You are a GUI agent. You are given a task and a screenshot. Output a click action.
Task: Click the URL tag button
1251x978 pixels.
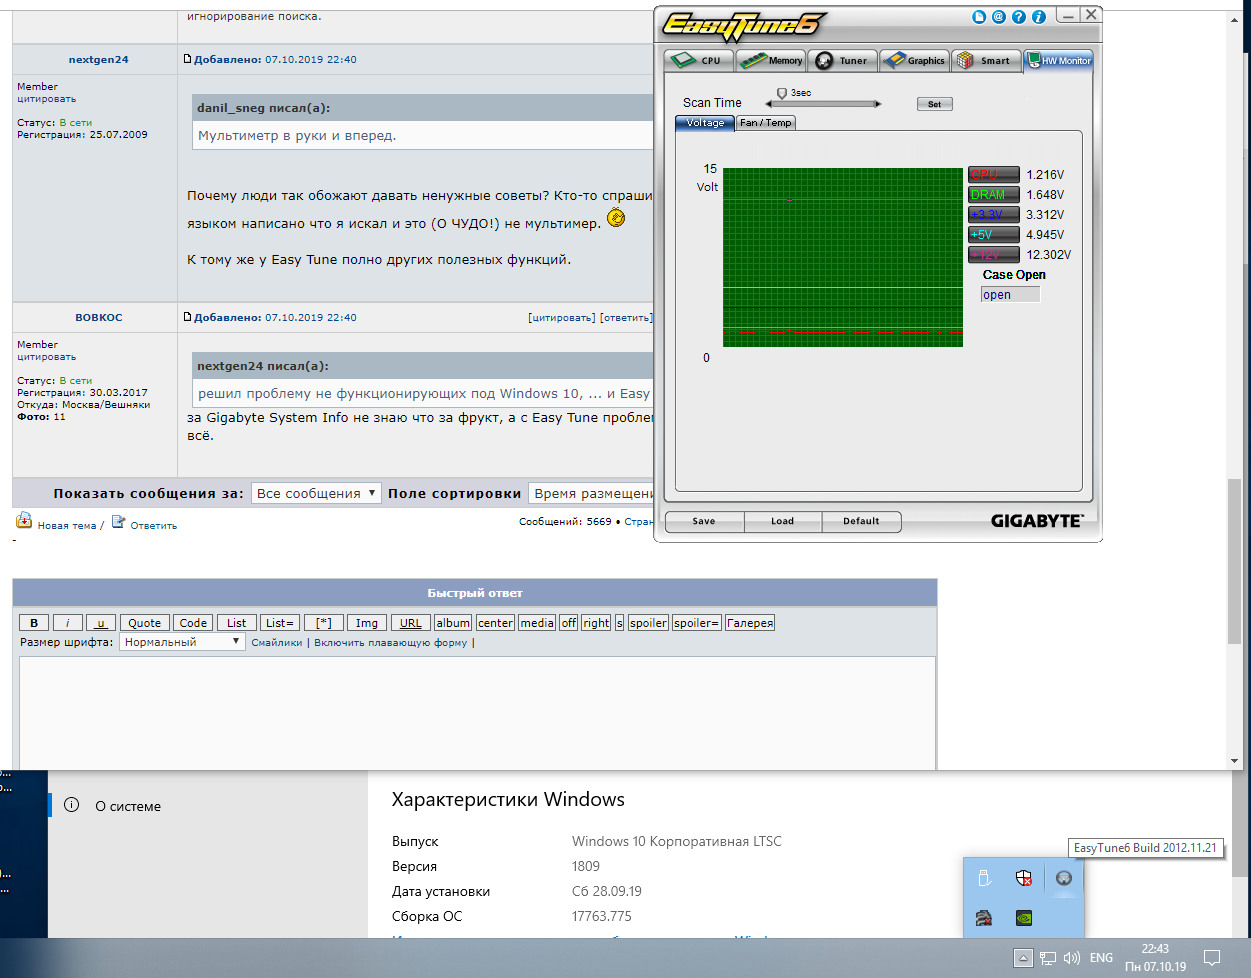point(411,622)
